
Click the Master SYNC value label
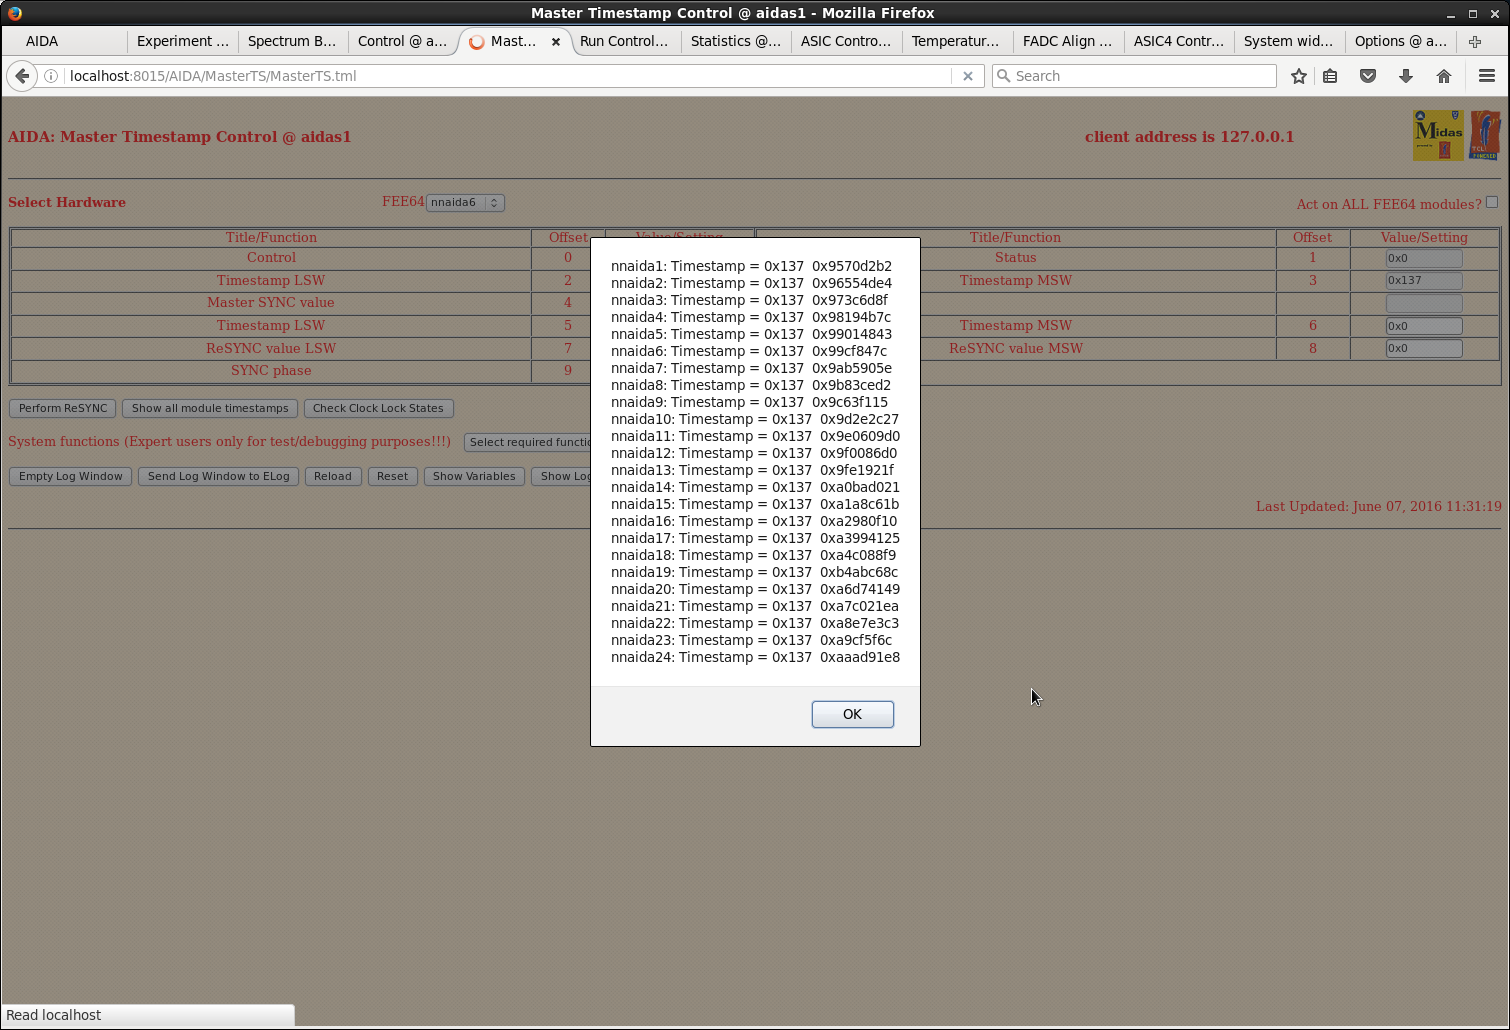click(x=271, y=303)
